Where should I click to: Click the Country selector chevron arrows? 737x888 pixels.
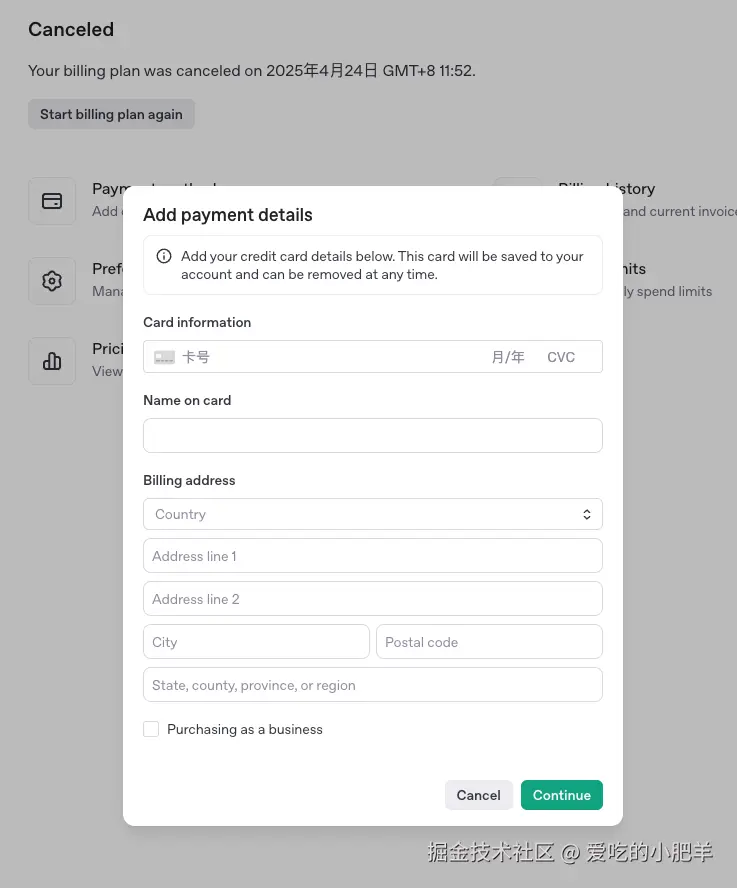(587, 514)
